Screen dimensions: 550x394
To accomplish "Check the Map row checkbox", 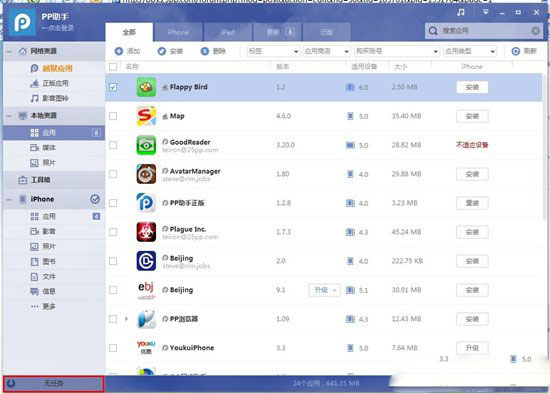I will click(x=113, y=116).
